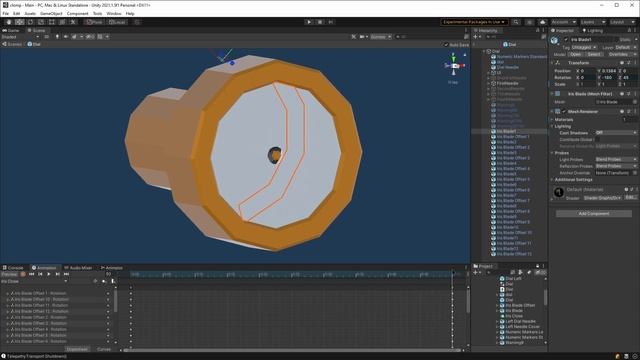Screen dimensions: 640x360
Task: Open the Component menu
Action: tap(78, 13)
